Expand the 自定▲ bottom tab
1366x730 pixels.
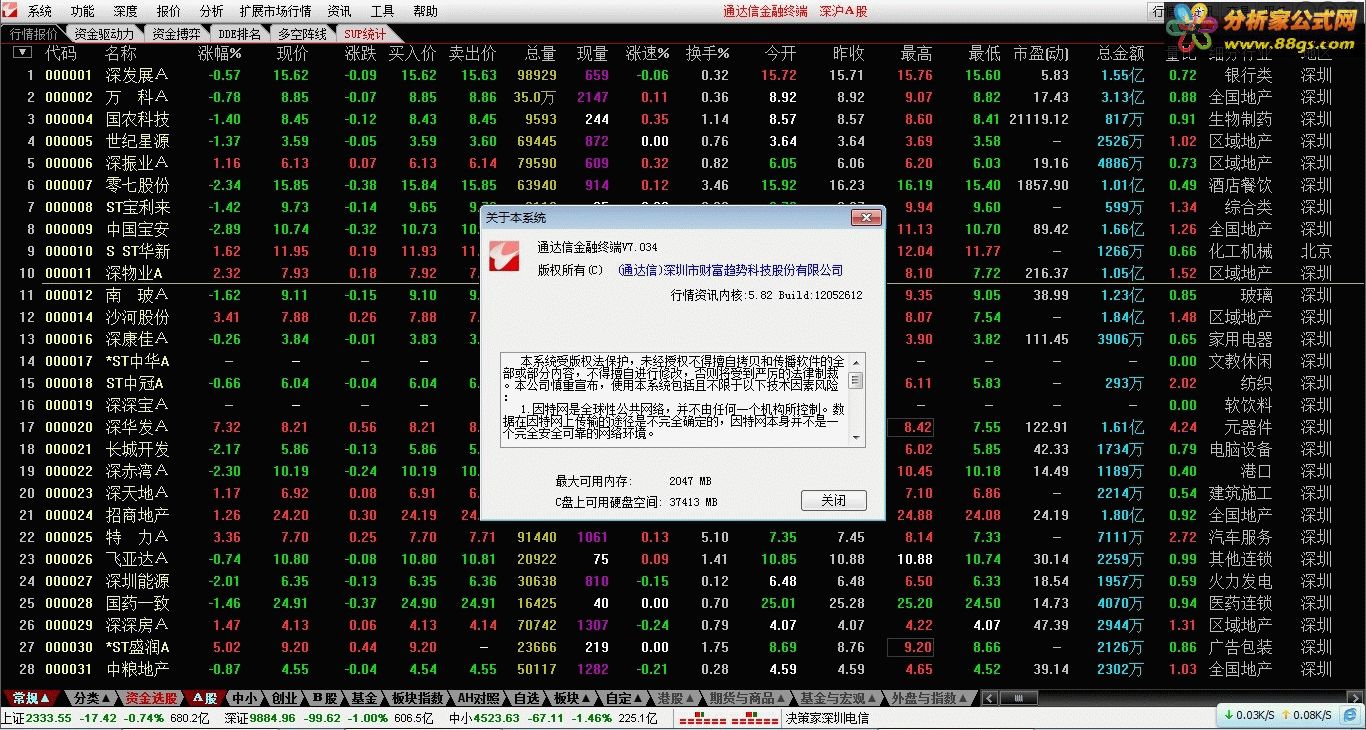(x=625, y=698)
